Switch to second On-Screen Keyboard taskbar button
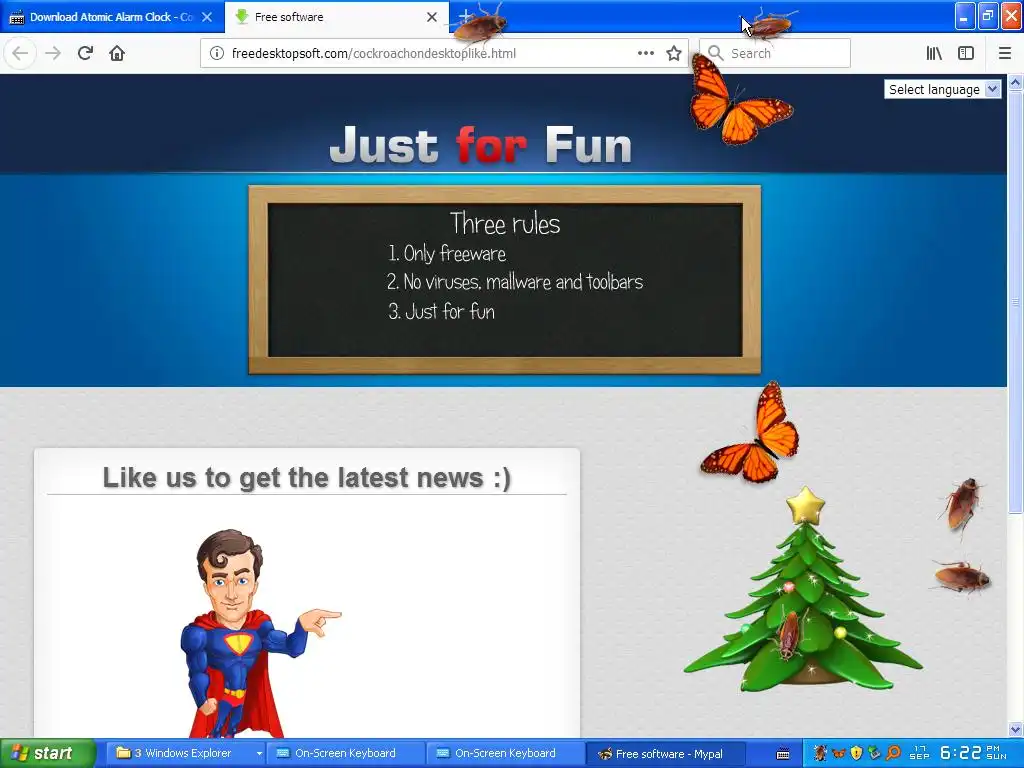The width and height of the screenshot is (1024, 768). click(x=506, y=753)
